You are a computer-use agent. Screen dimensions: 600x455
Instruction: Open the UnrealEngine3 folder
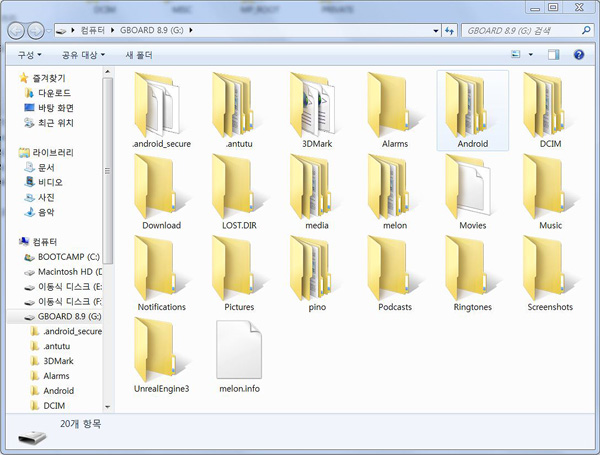pos(161,350)
